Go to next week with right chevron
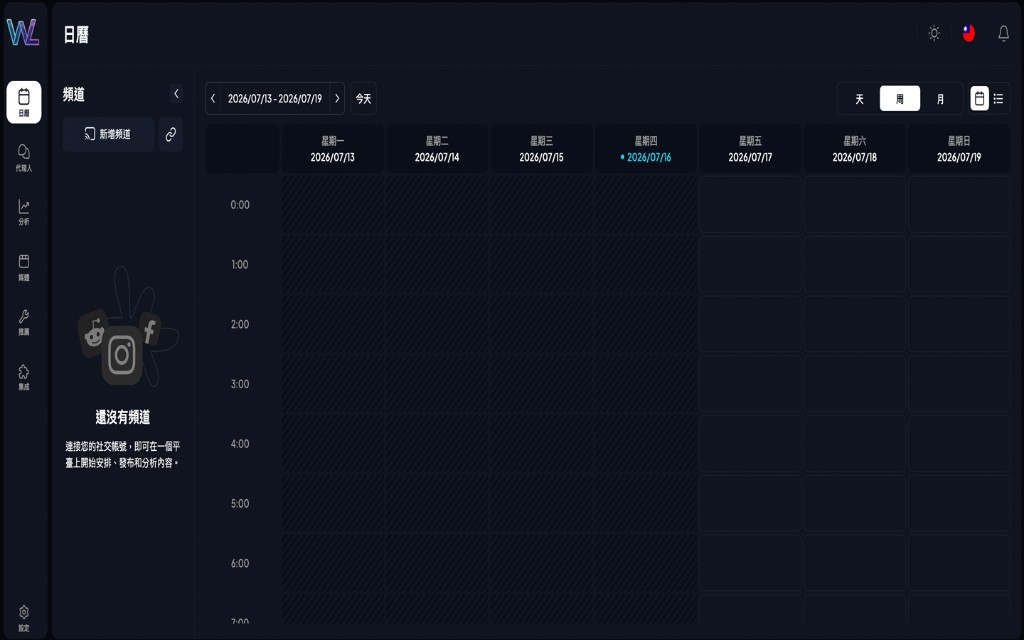Viewport: 1024px width, 640px height. [x=337, y=99]
